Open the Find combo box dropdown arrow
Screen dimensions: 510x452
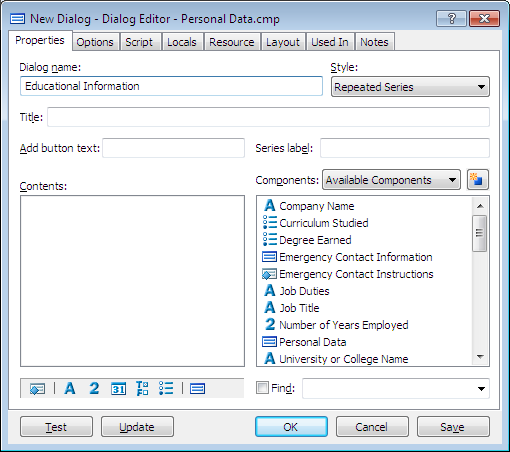481,389
